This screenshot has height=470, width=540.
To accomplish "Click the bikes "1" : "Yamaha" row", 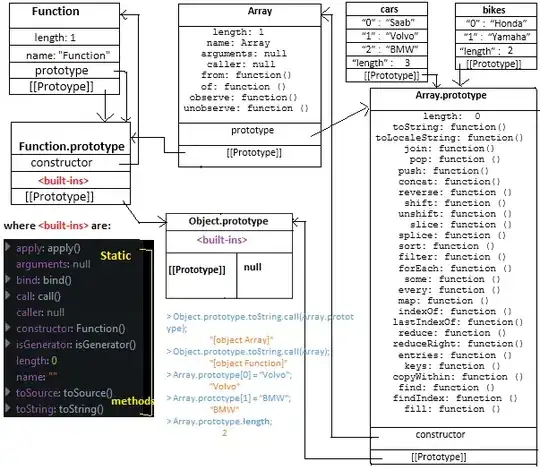I will pos(496,36).
